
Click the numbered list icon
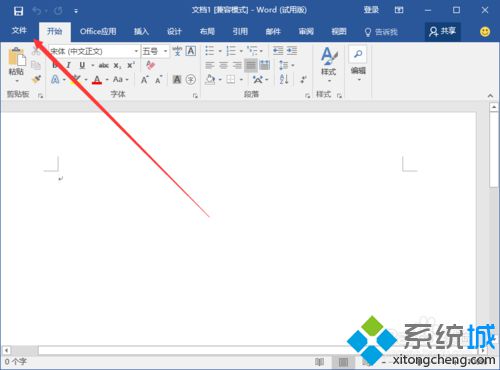click(x=231, y=51)
